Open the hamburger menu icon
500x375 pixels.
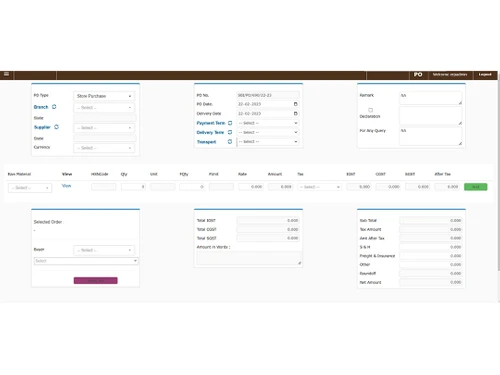click(x=6, y=74)
